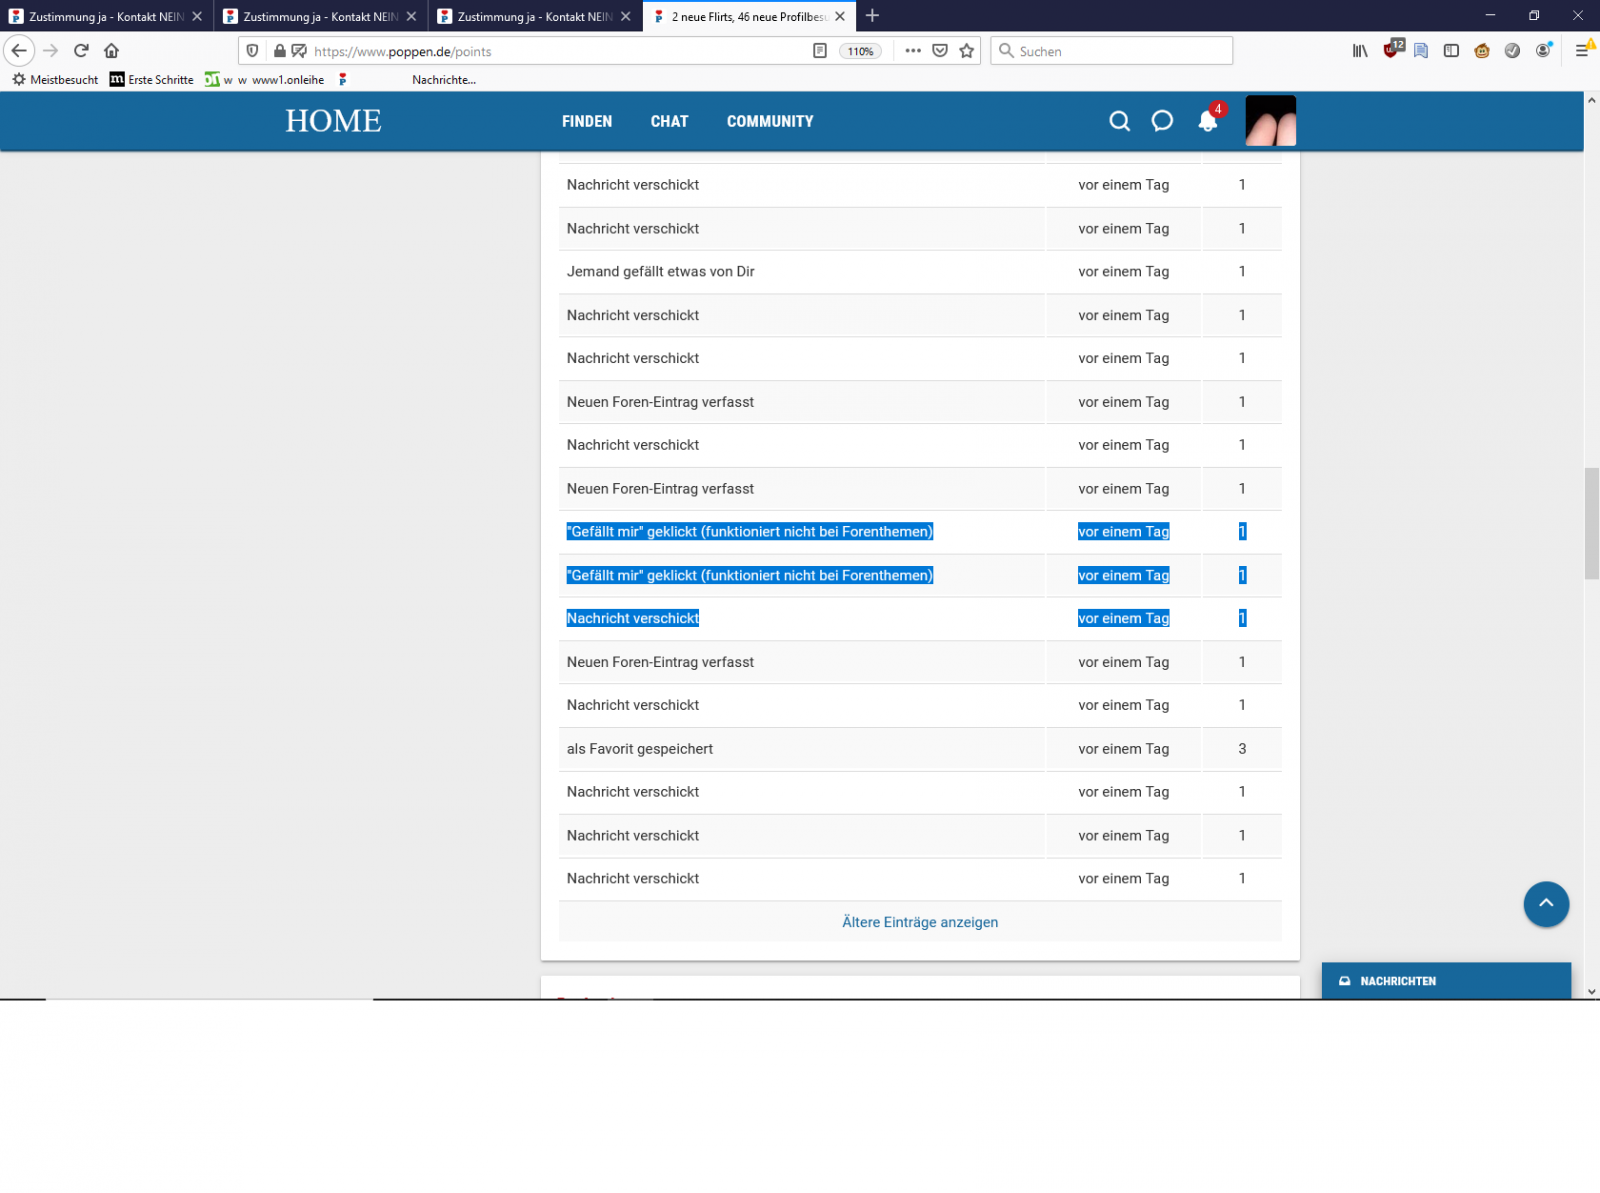Toggle reader view in address bar
The image size is (1600, 1193).
coord(819,51)
